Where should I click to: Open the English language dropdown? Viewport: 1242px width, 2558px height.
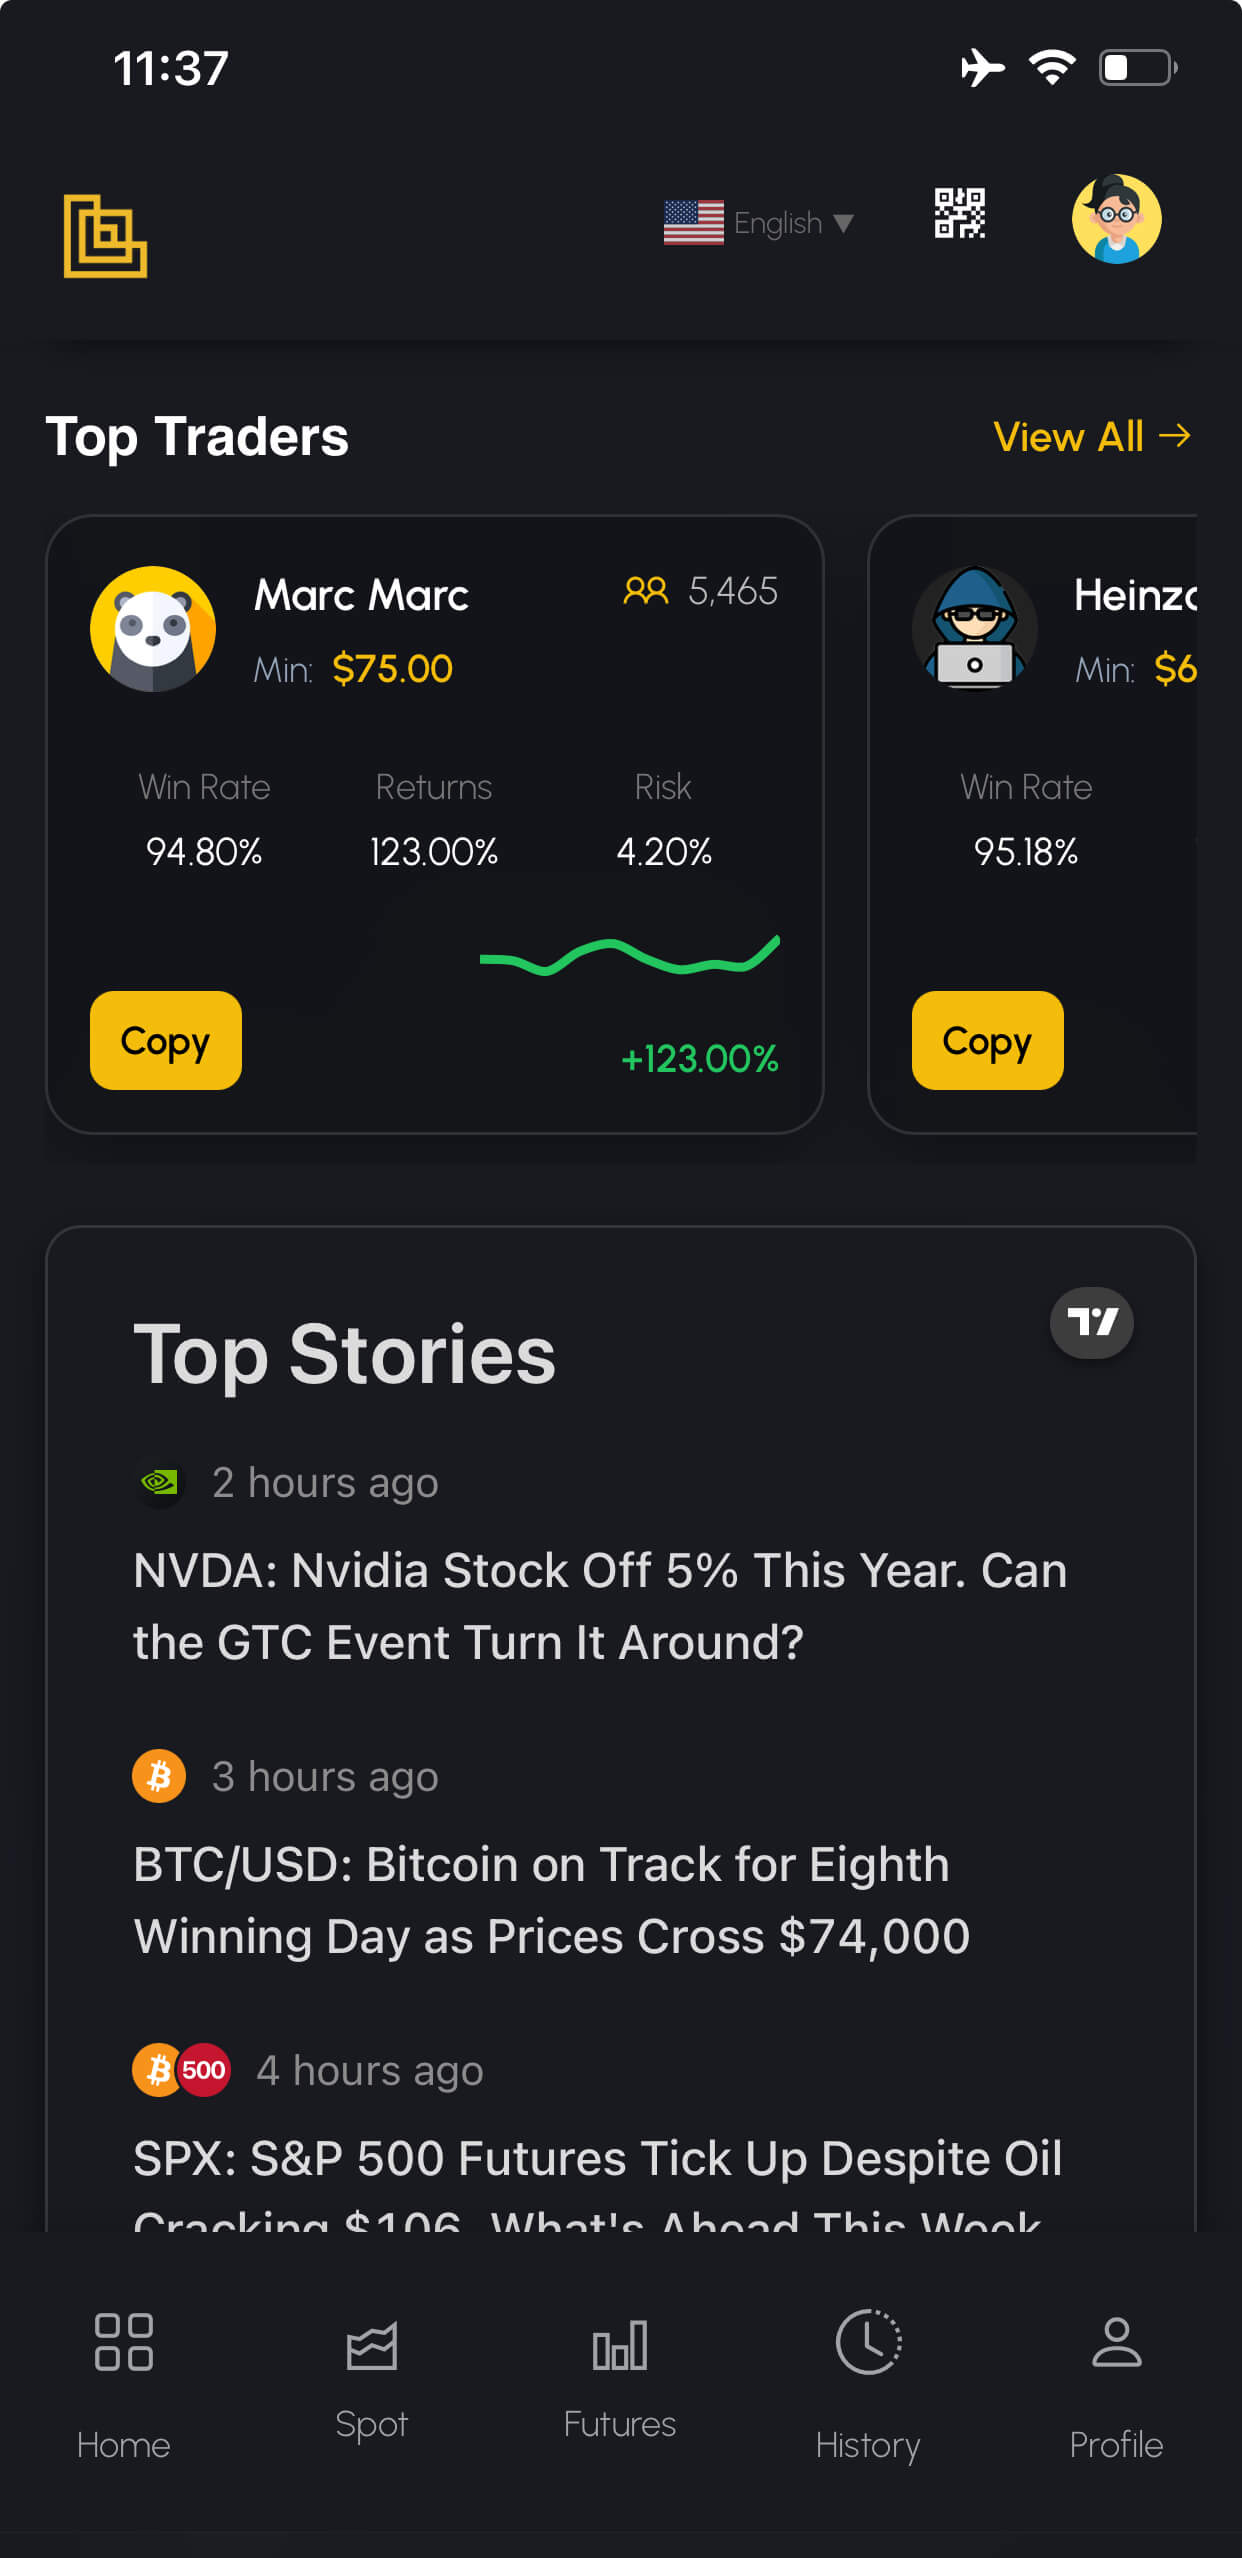[x=794, y=223]
